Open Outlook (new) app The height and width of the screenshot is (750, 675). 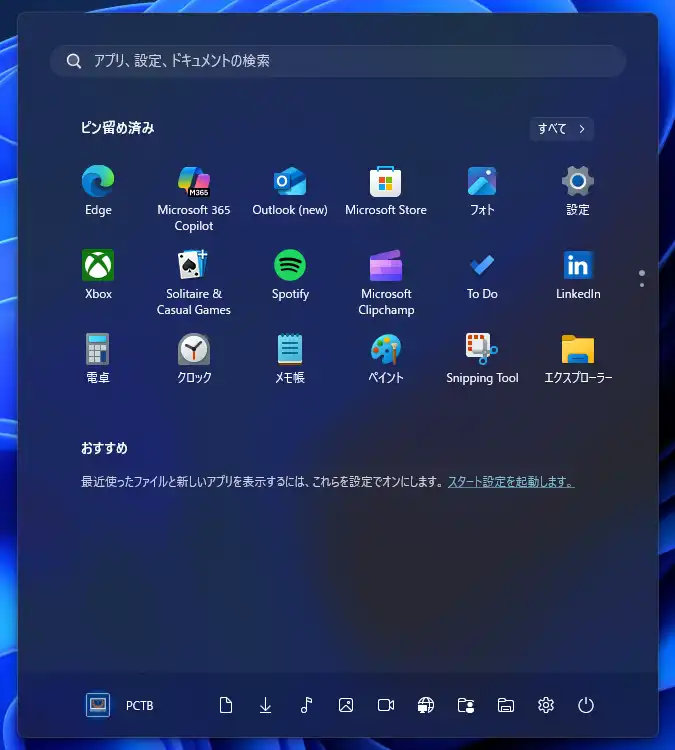click(290, 191)
